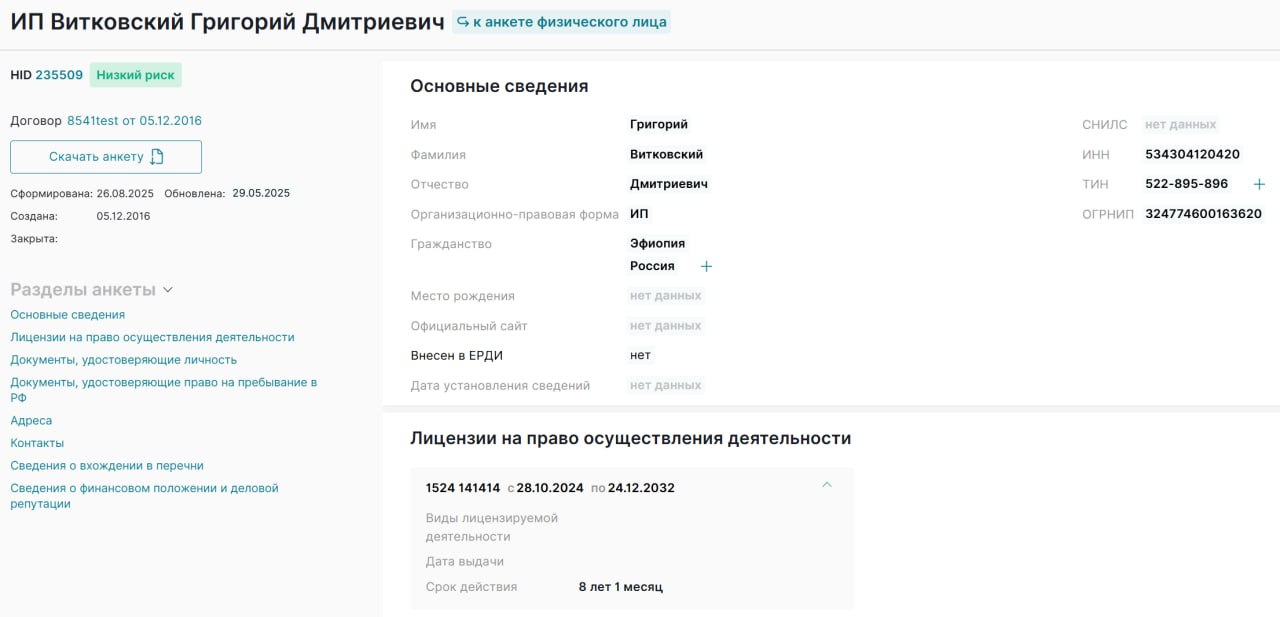
Task: Collapse the Разделы анкеты list
Action: click(168, 290)
